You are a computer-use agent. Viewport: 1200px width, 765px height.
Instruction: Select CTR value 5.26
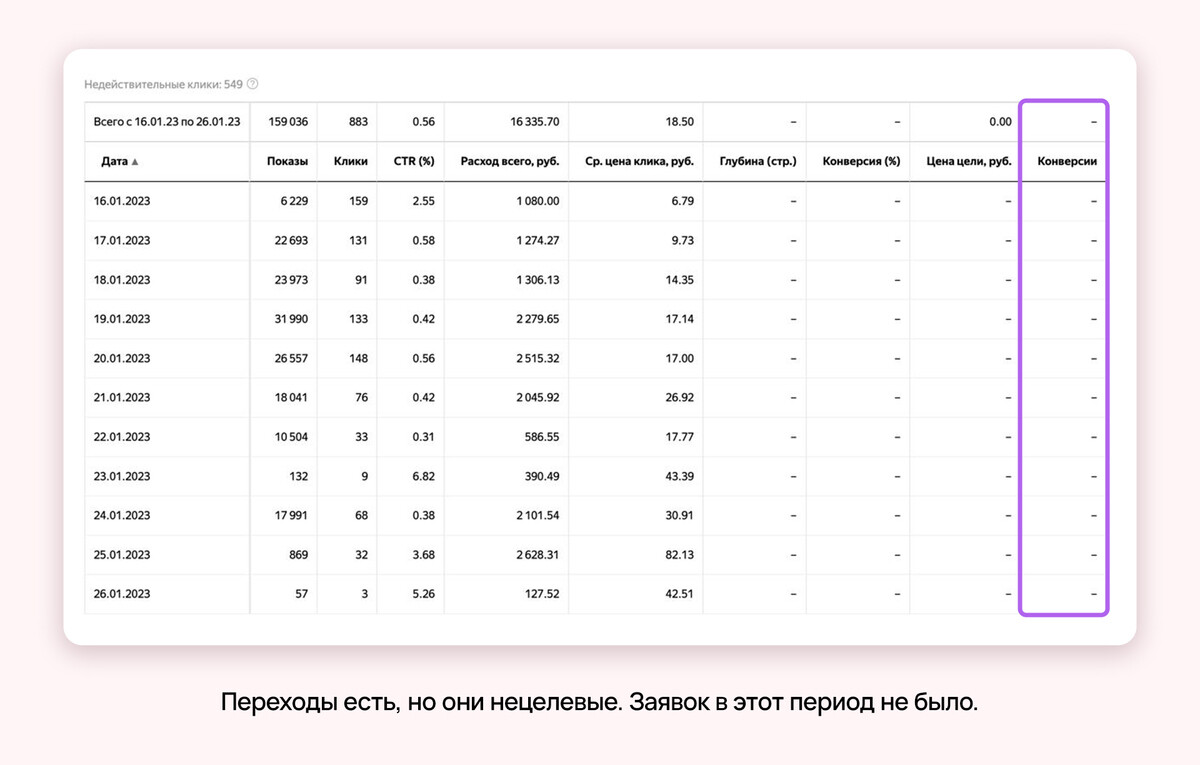pyautogui.click(x=424, y=594)
